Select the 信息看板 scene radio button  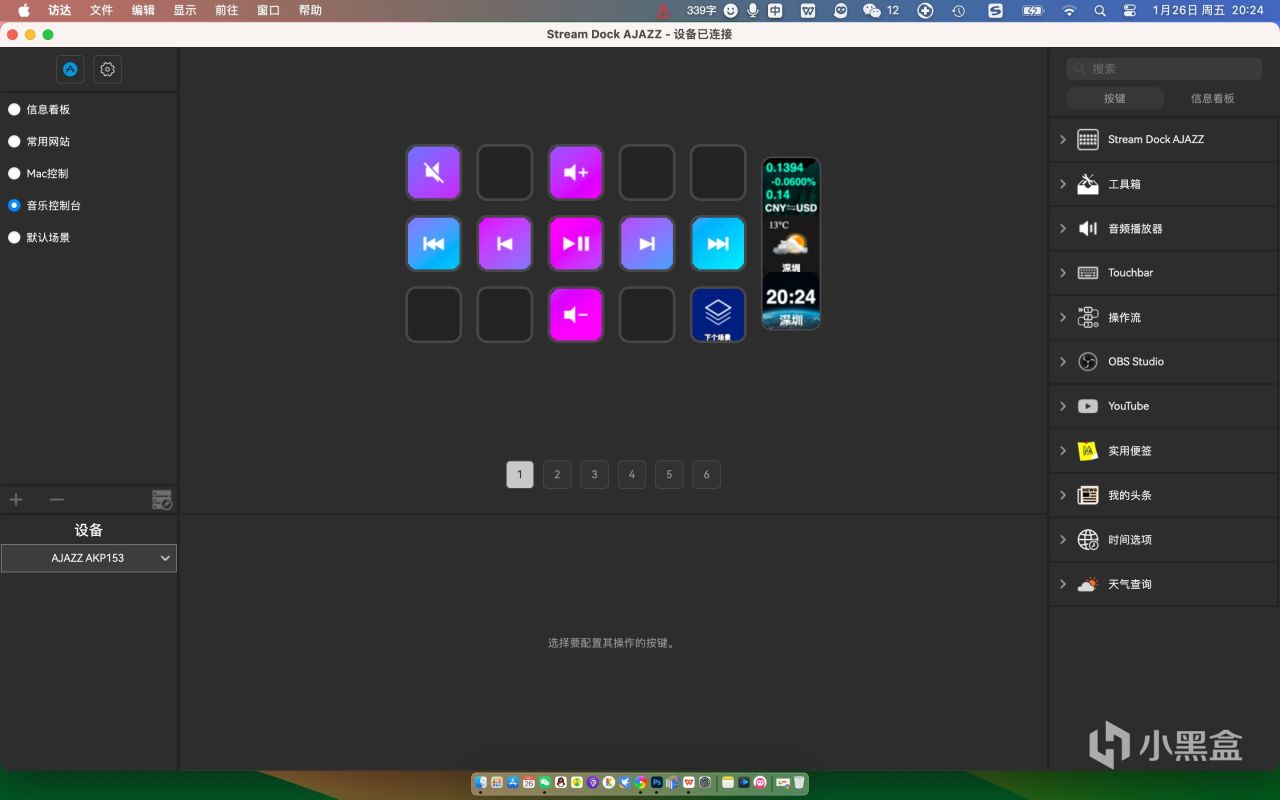(14, 109)
